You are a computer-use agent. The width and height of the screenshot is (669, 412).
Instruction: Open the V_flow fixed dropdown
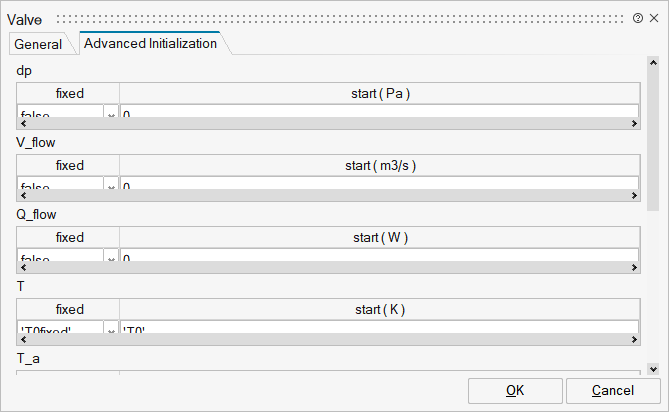(111, 184)
